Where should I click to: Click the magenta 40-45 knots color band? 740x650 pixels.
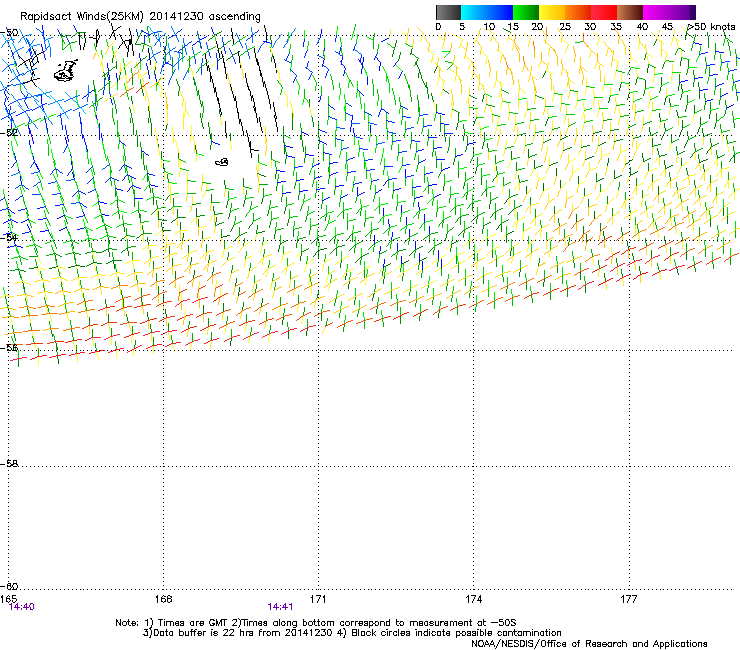(x=656, y=12)
